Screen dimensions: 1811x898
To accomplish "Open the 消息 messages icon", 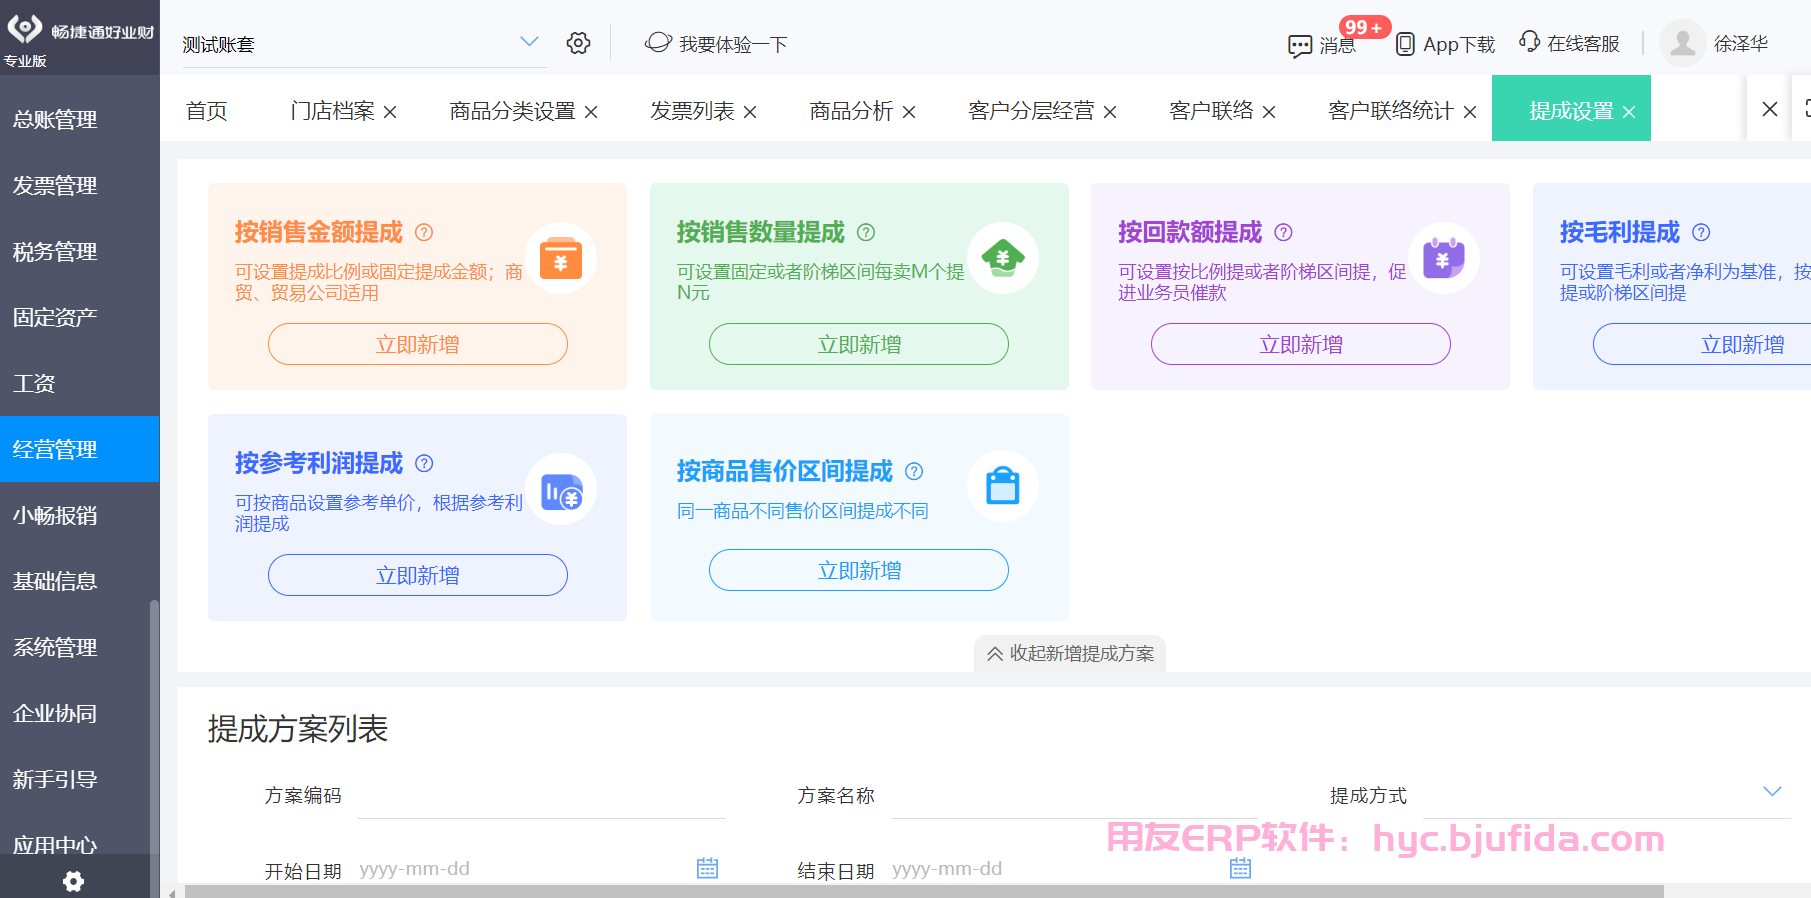I will [1300, 45].
